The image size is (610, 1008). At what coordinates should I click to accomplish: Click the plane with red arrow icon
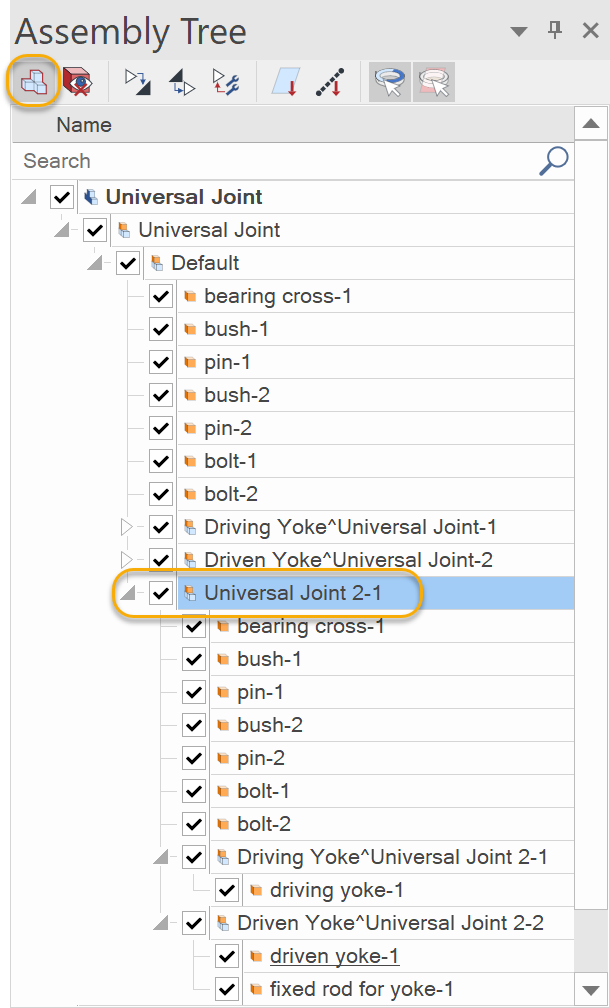tap(286, 82)
